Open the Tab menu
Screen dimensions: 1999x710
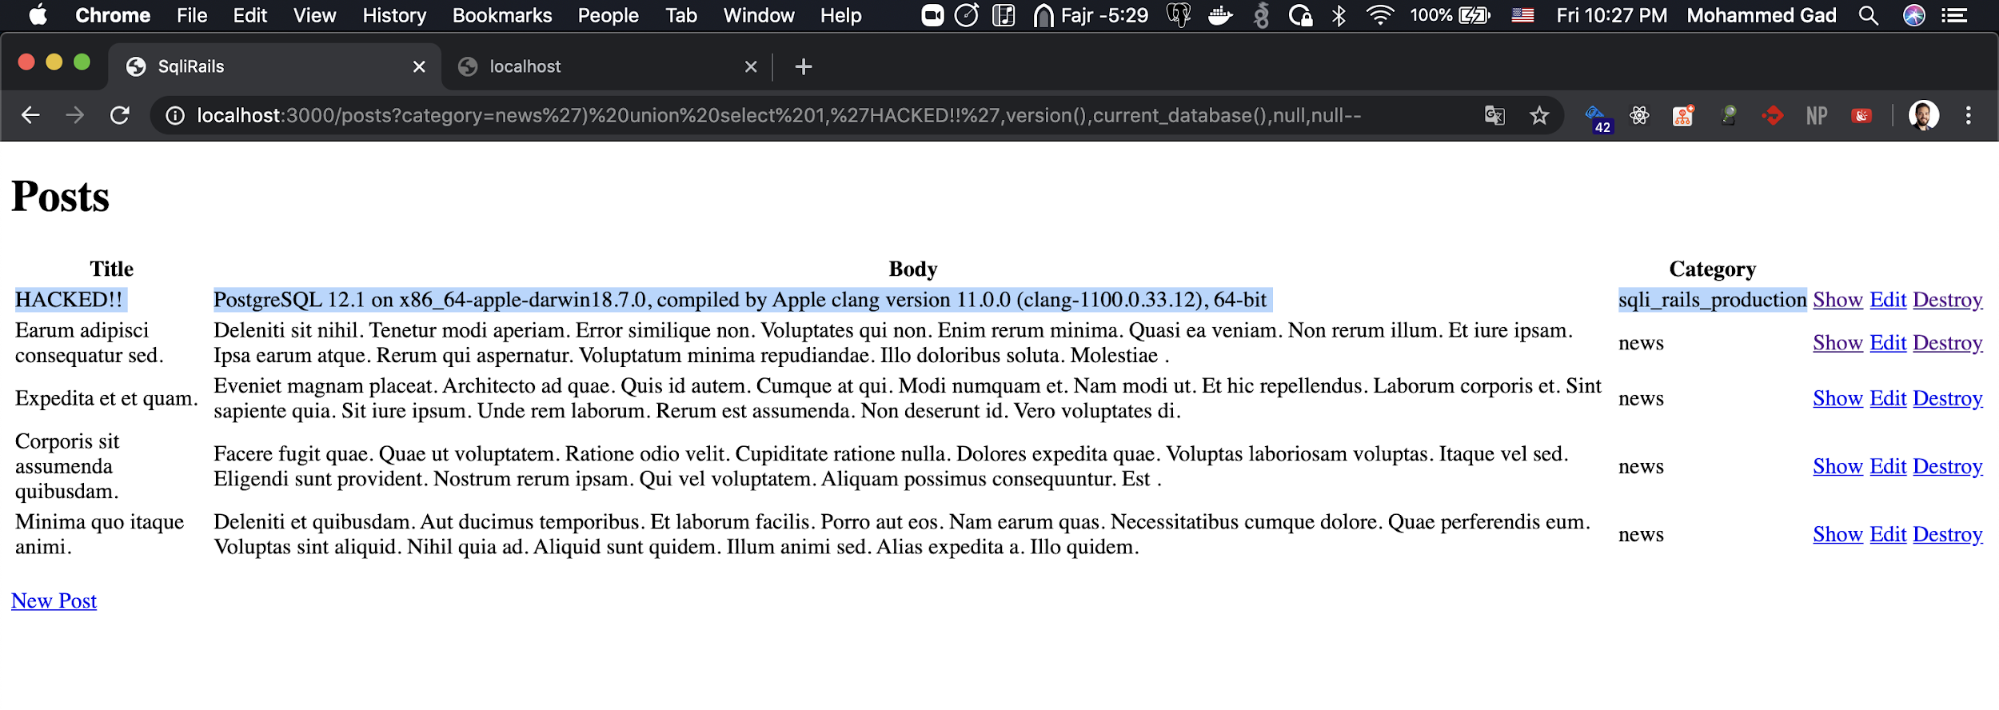[x=681, y=15]
